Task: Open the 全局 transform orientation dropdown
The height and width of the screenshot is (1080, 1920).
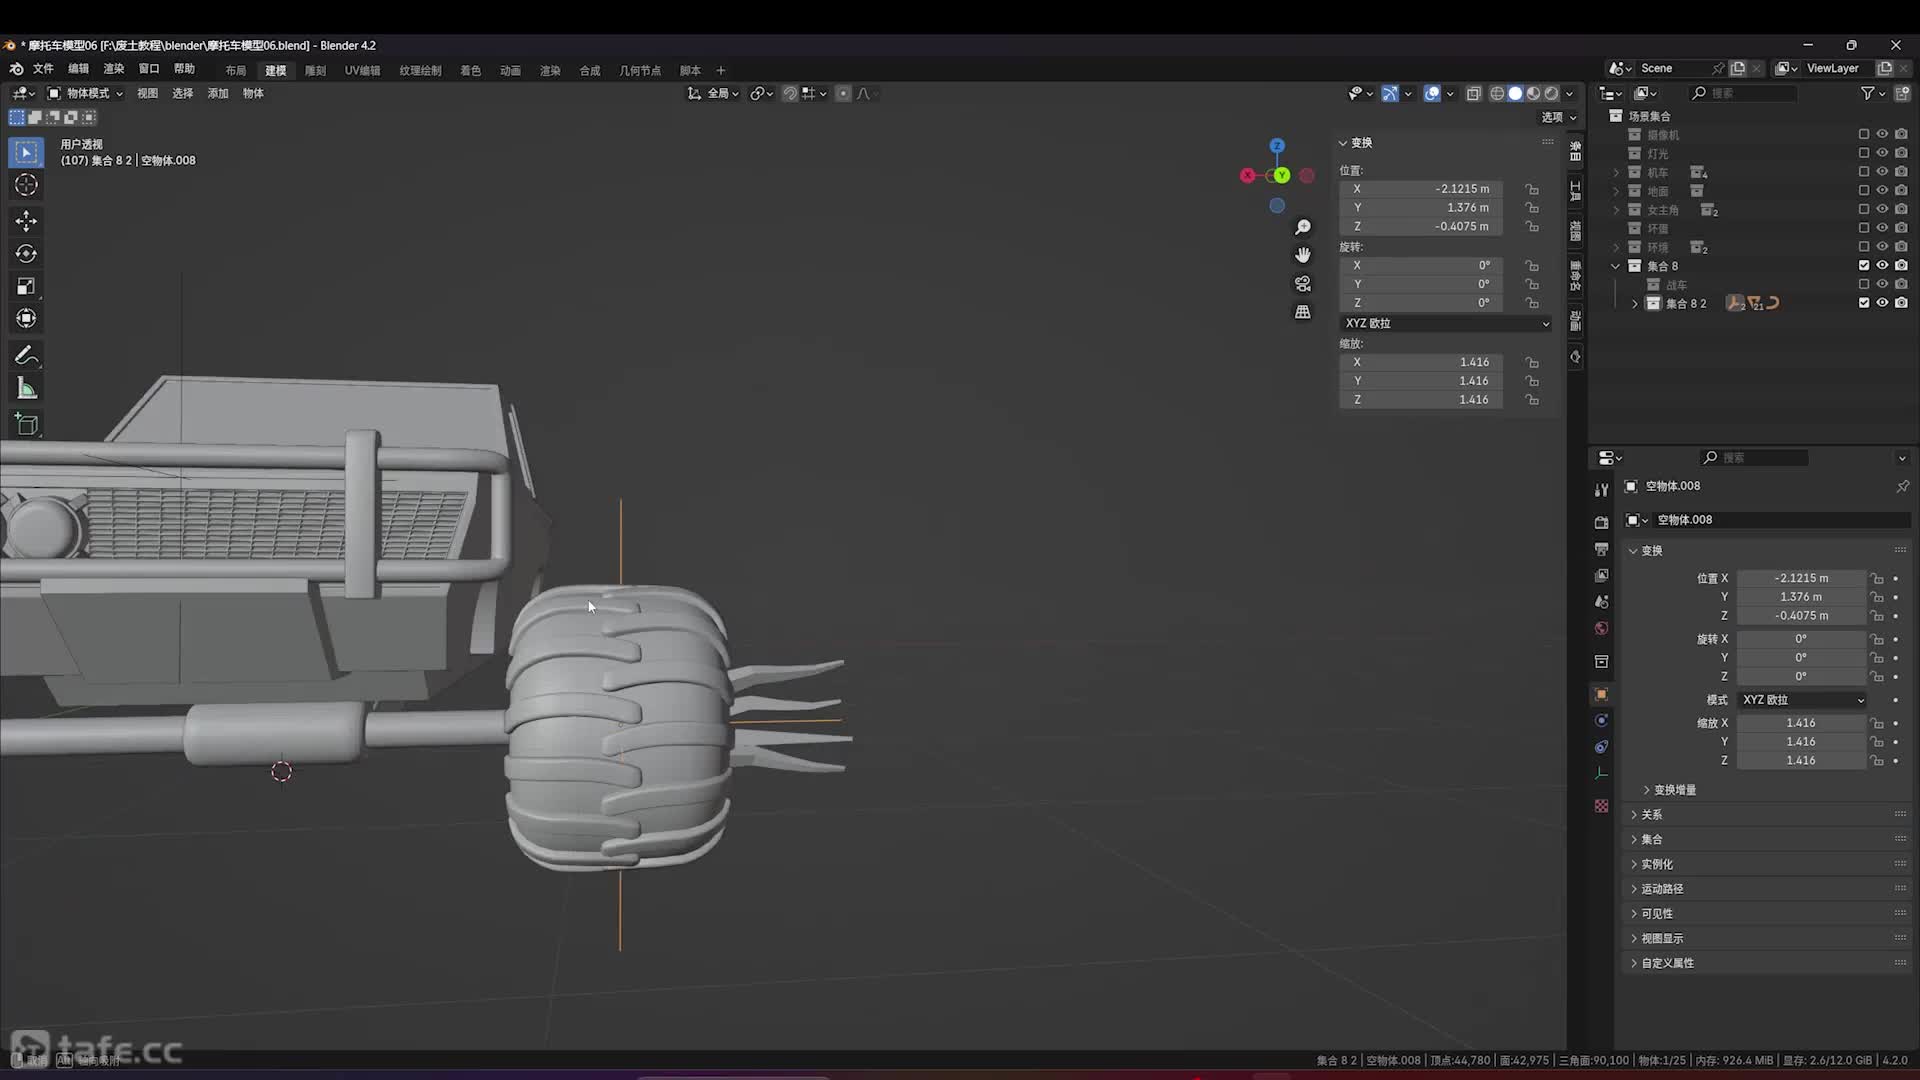Action: coord(713,93)
